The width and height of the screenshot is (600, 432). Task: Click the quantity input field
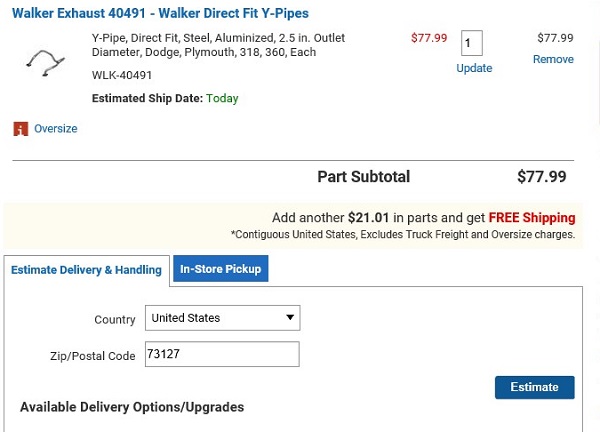click(472, 43)
